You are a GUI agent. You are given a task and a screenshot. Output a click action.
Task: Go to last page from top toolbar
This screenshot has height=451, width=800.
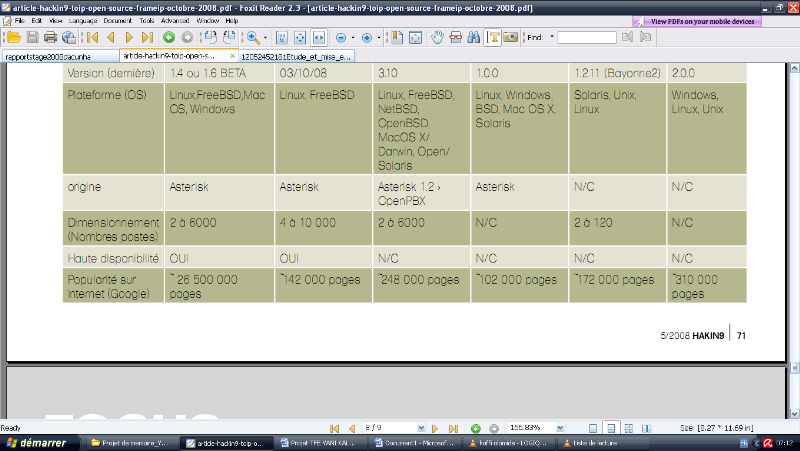point(147,37)
